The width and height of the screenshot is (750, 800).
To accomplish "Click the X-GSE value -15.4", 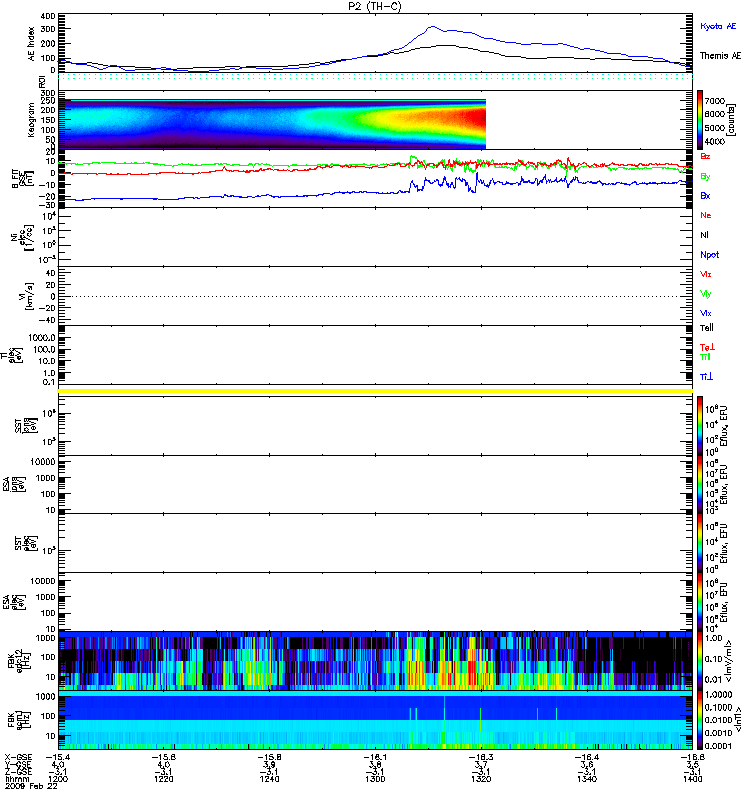I will (58, 757).
